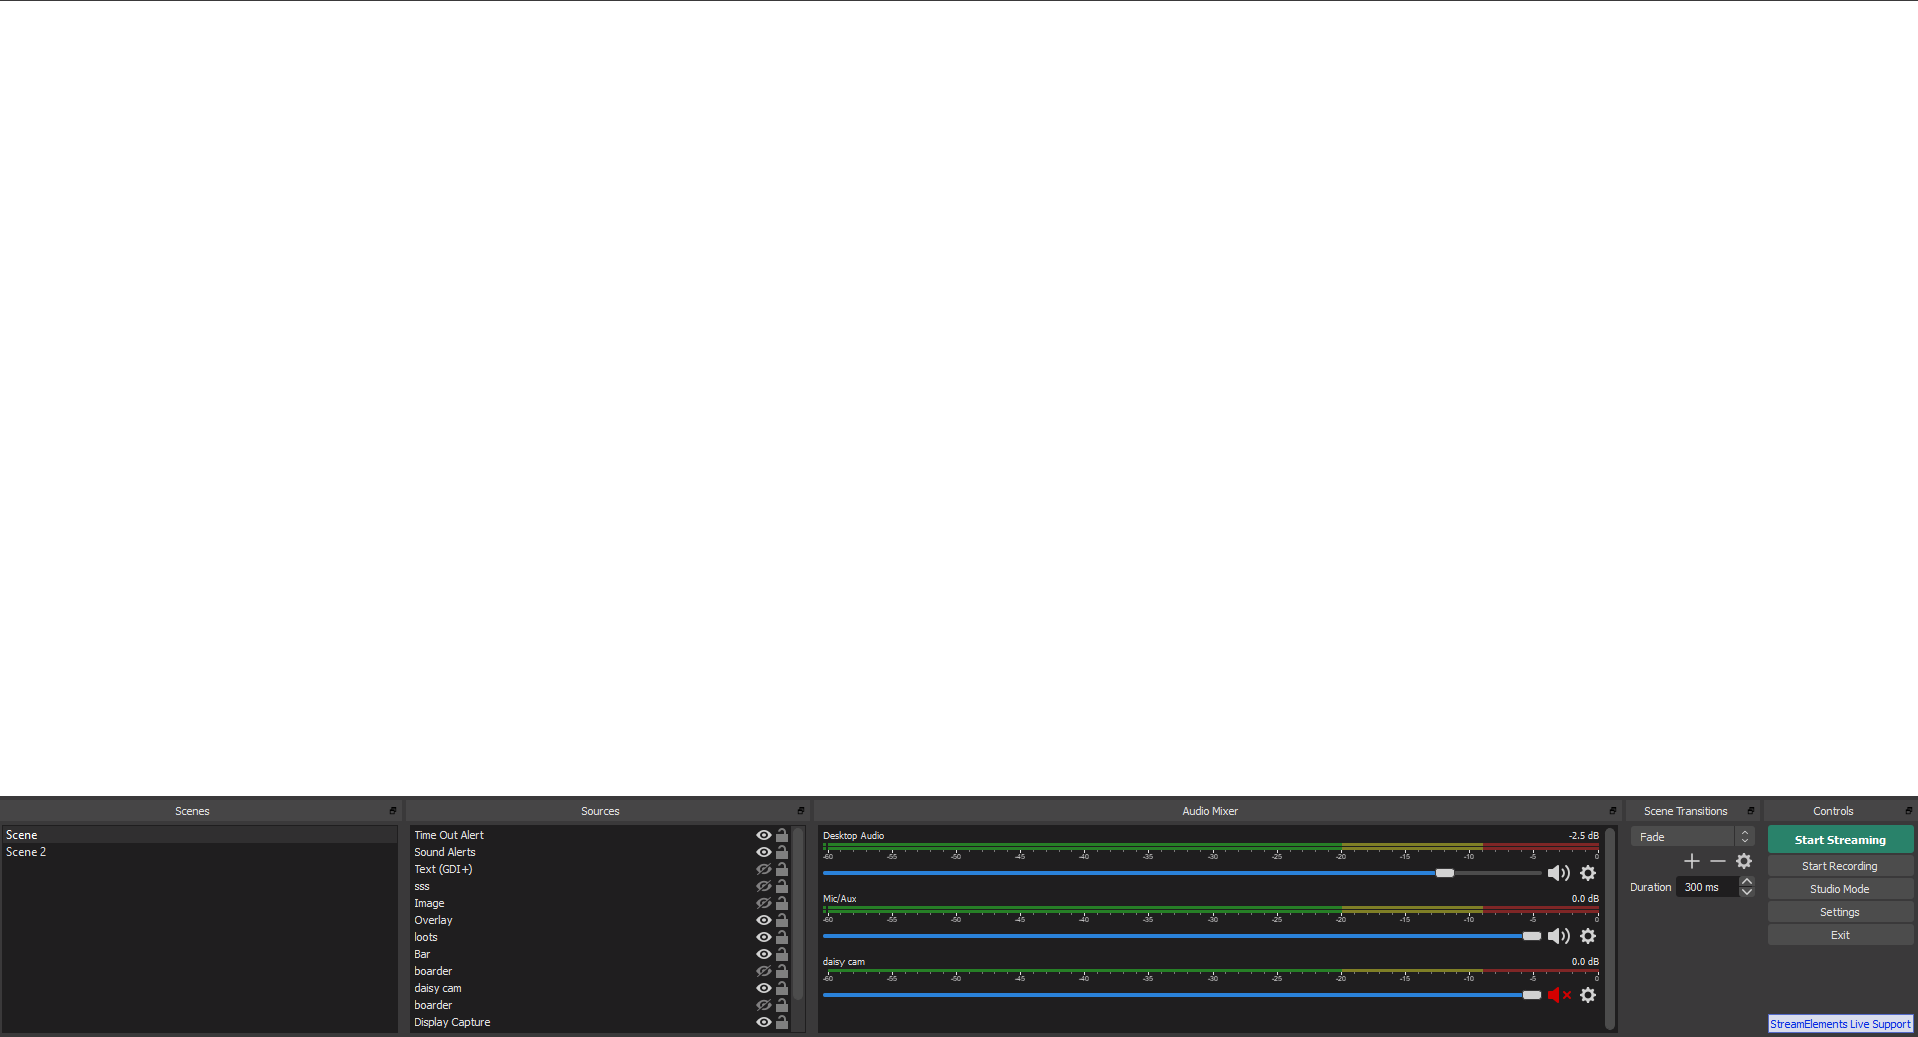Open Desktop Audio gear settings
Viewport: 1918px width, 1037px height.
tap(1588, 873)
